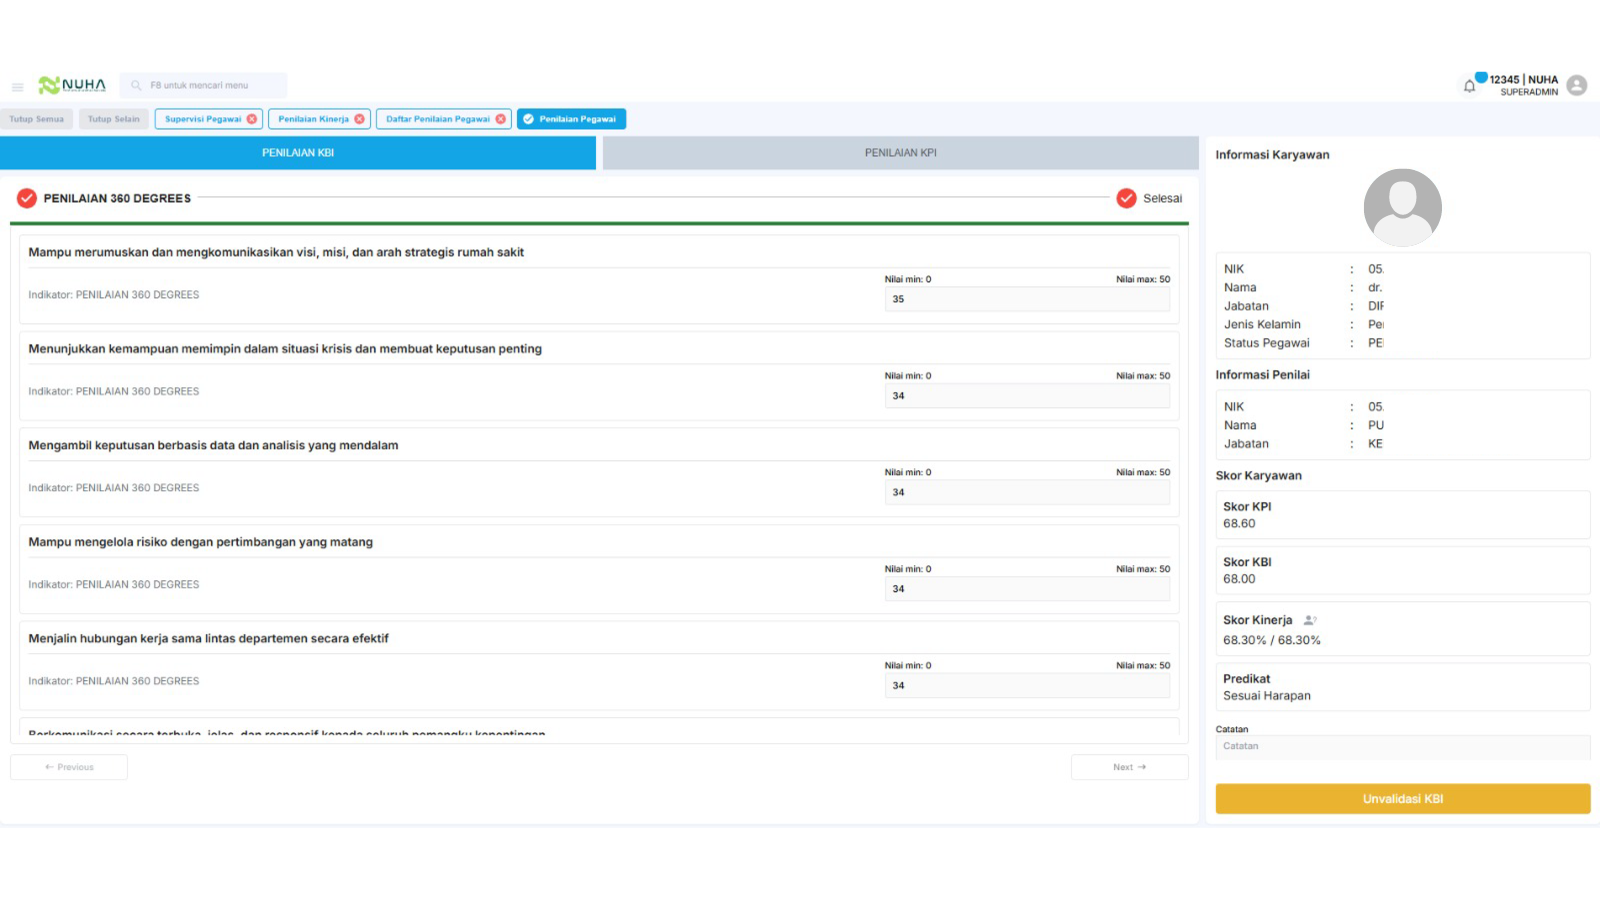Click the 12345 | NUHA account label
Viewport: 1600px width, 900px height.
(x=1523, y=80)
